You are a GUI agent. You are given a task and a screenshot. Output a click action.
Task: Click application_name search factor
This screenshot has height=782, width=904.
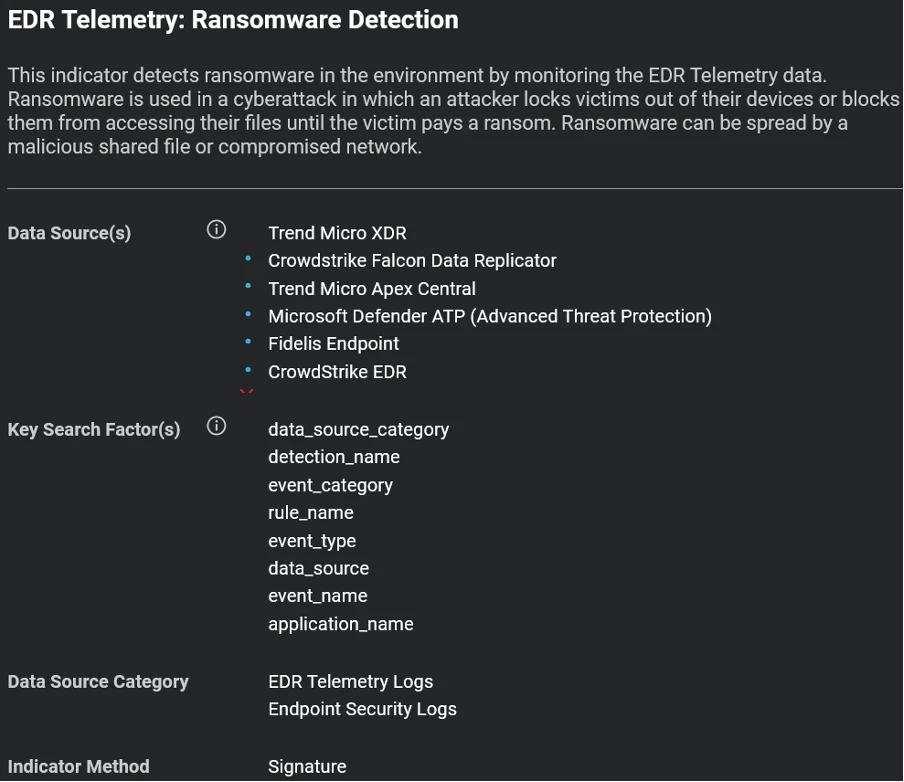341,624
